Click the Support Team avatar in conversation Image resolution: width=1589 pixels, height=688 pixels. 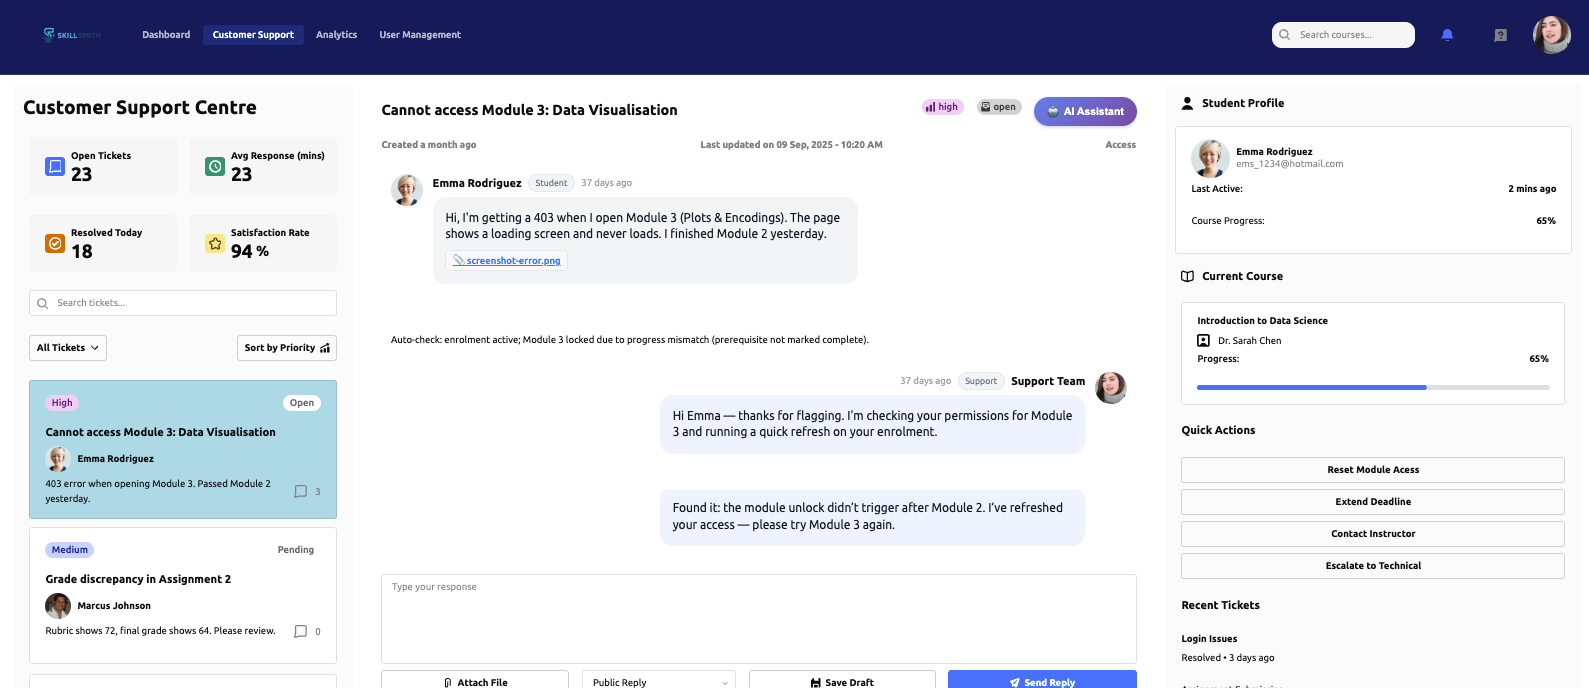[x=1111, y=388]
